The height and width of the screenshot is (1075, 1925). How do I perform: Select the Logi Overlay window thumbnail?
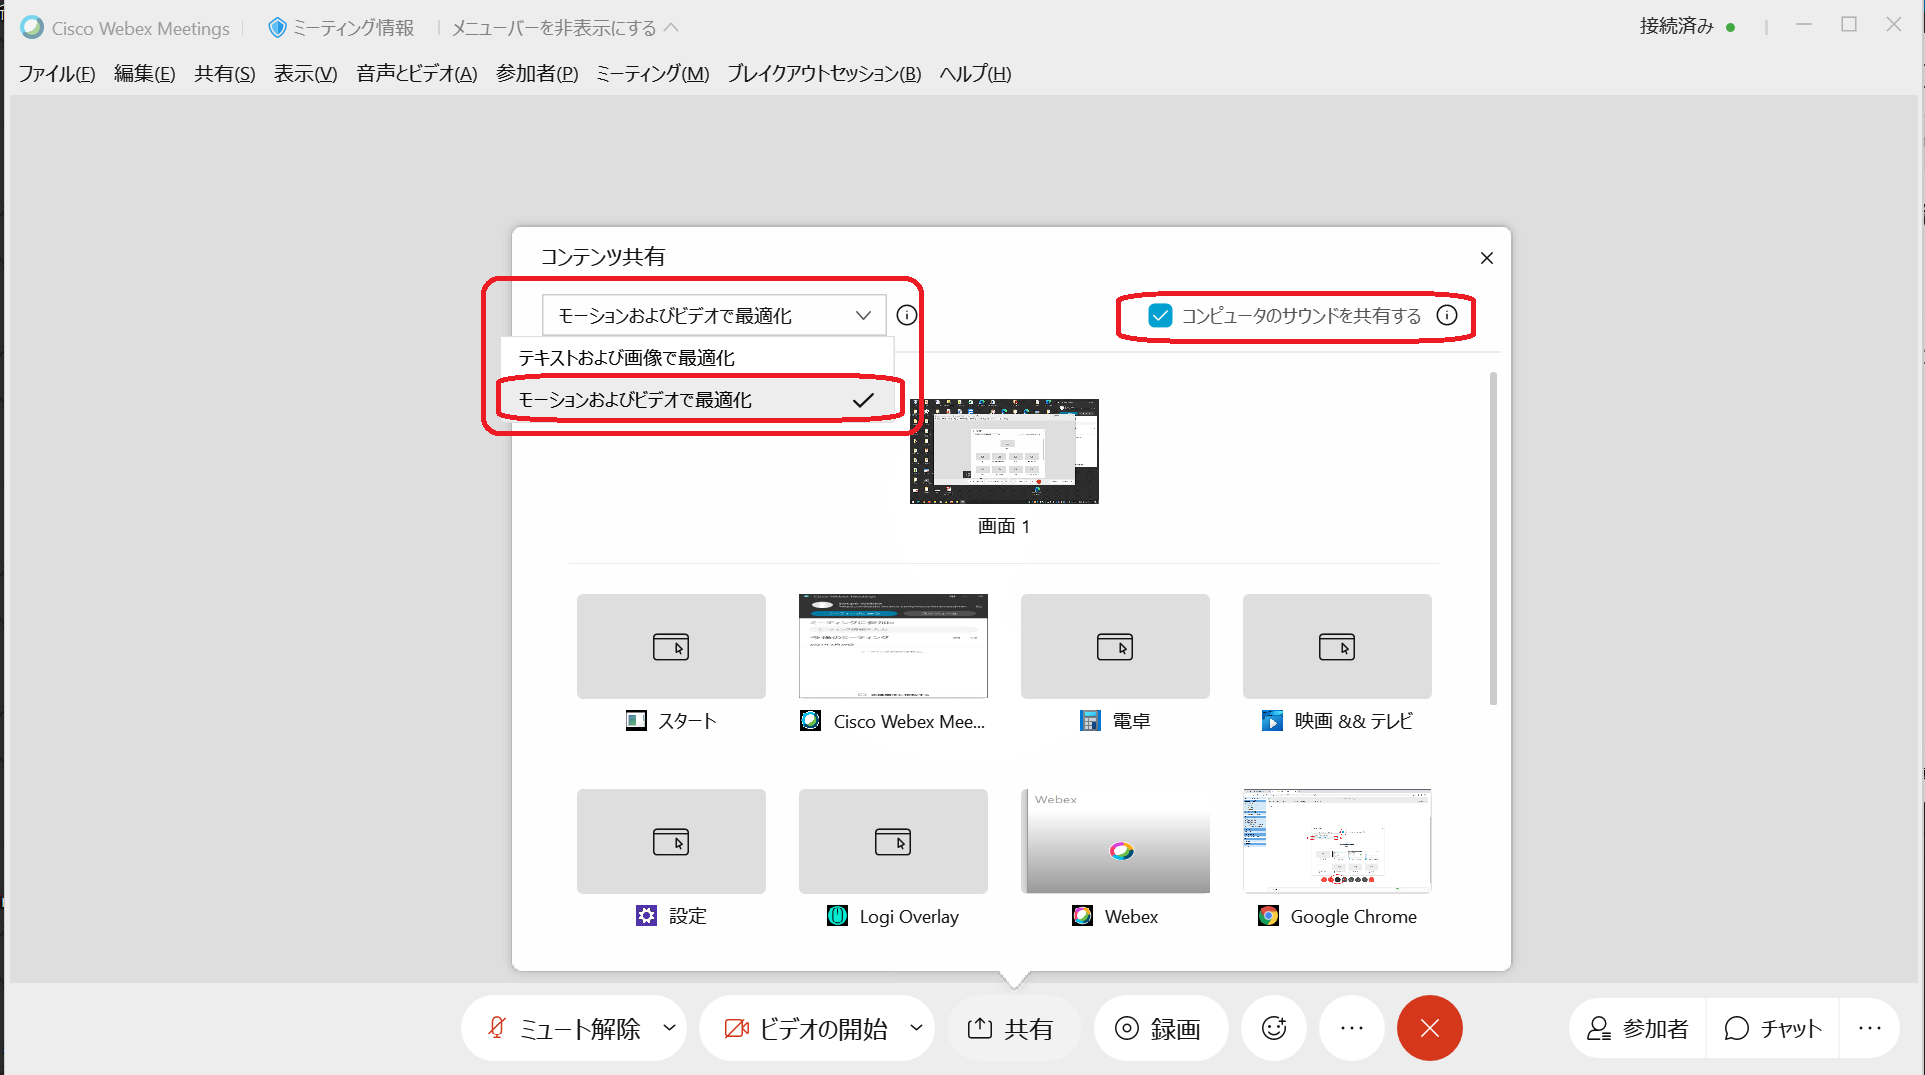893,841
